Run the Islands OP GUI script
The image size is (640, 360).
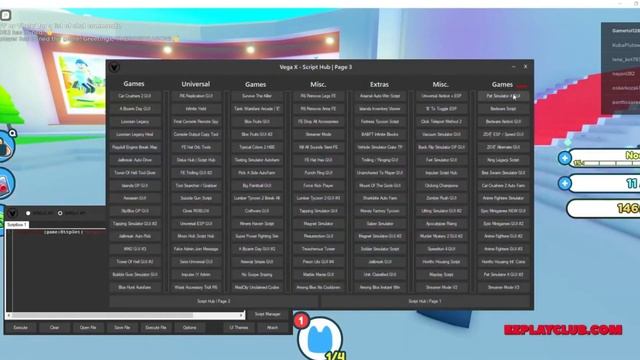tap(135, 185)
